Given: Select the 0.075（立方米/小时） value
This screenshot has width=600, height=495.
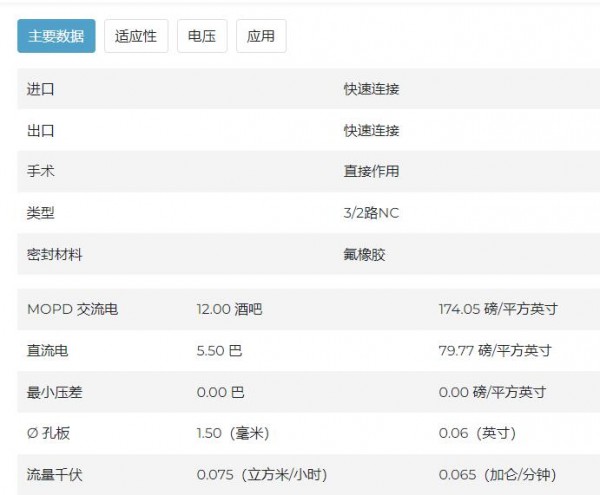Looking at the screenshot, I should click(262, 475).
